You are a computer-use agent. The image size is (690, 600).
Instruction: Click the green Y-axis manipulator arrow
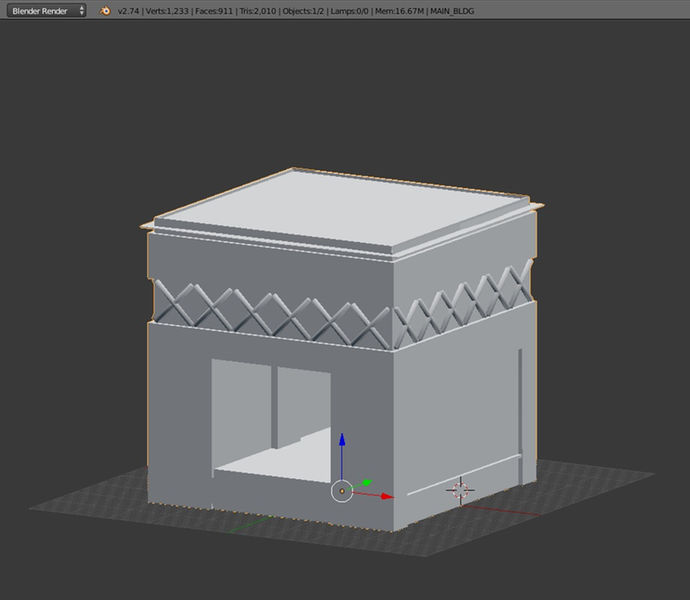click(366, 482)
